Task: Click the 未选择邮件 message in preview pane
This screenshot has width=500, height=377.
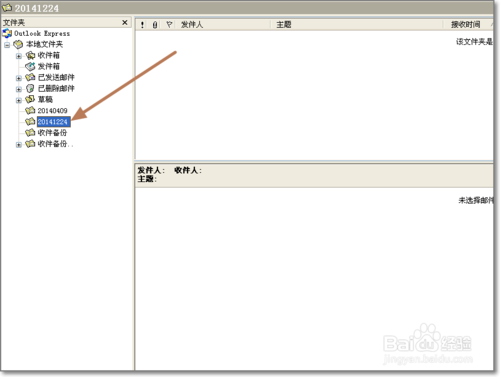Action: click(x=476, y=200)
